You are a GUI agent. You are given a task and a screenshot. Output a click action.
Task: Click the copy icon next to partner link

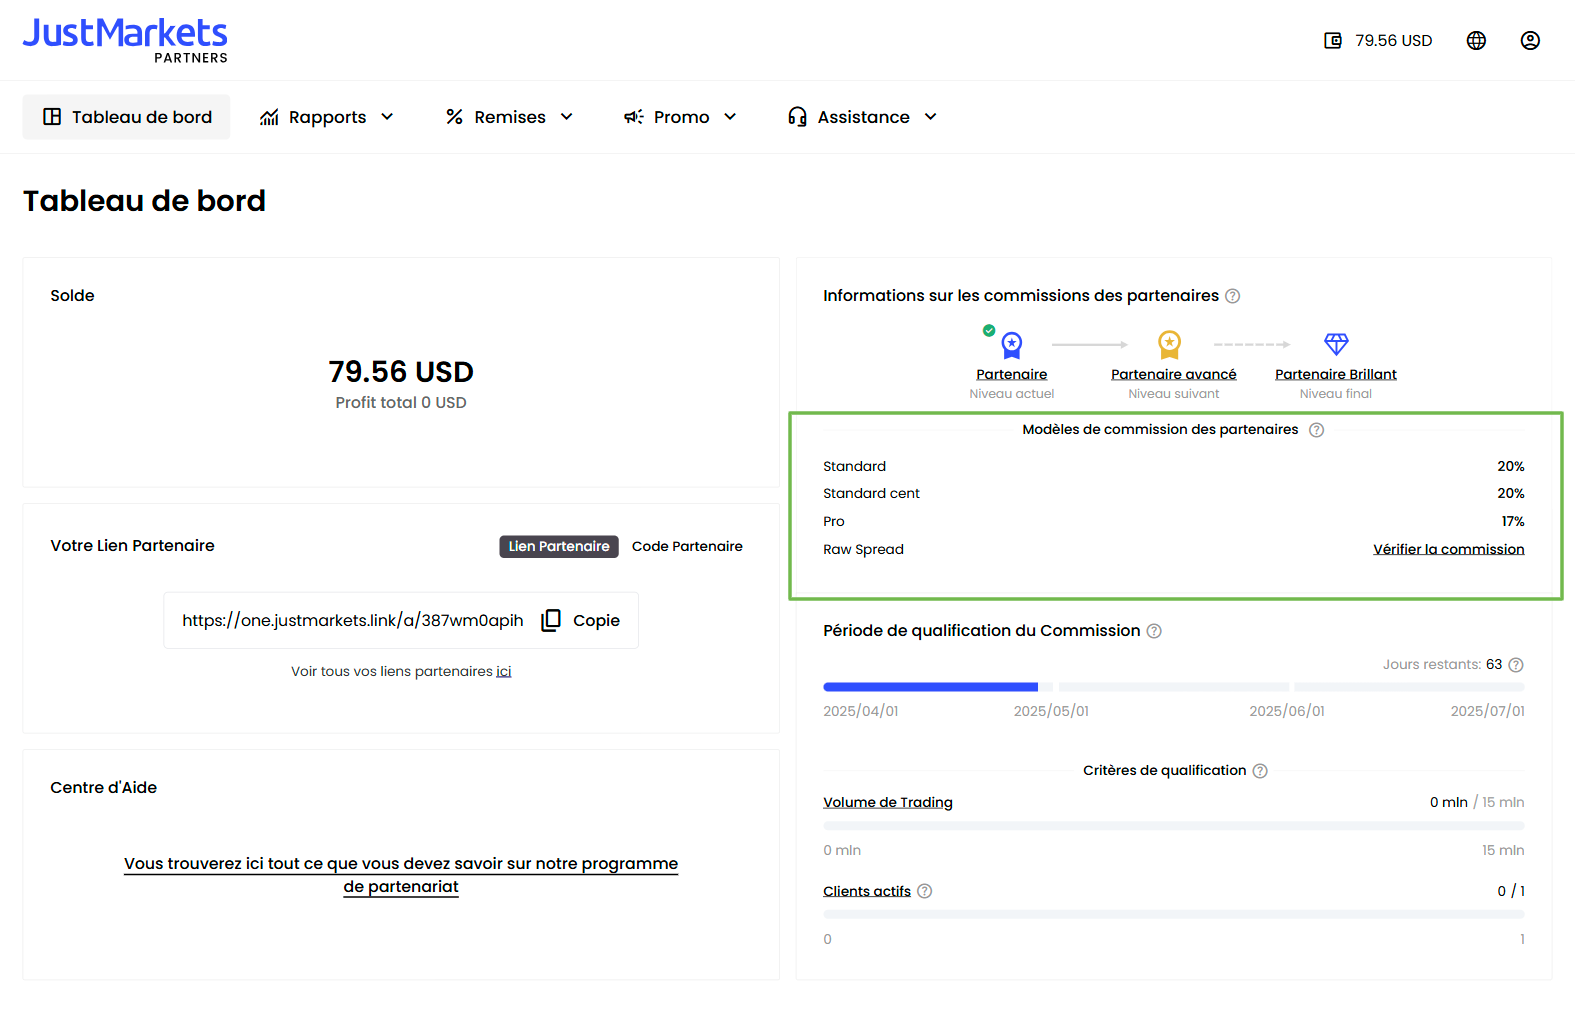(551, 620)
